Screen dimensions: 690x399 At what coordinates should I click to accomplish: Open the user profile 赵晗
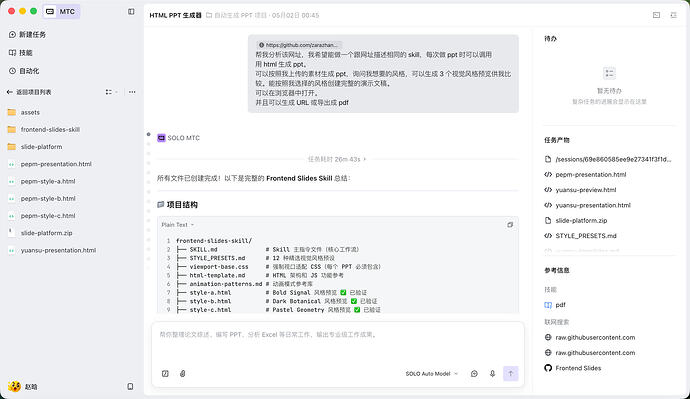23,386
